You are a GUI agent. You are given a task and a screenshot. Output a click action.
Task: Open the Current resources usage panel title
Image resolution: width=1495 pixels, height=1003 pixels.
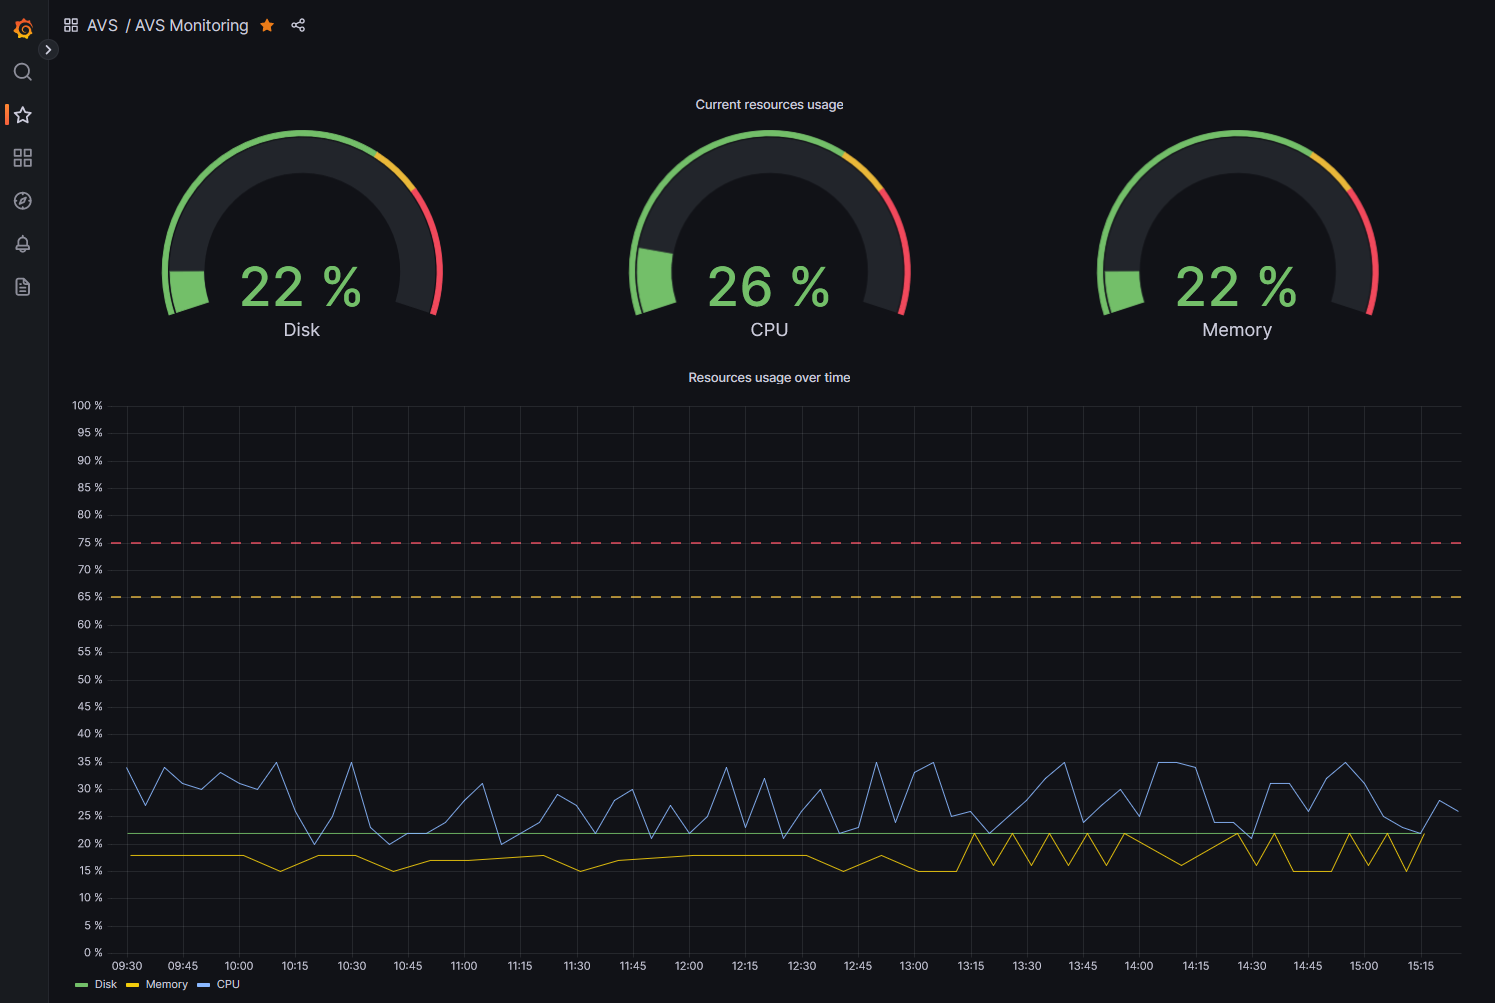pyautogui.click(x=769, y=104)
